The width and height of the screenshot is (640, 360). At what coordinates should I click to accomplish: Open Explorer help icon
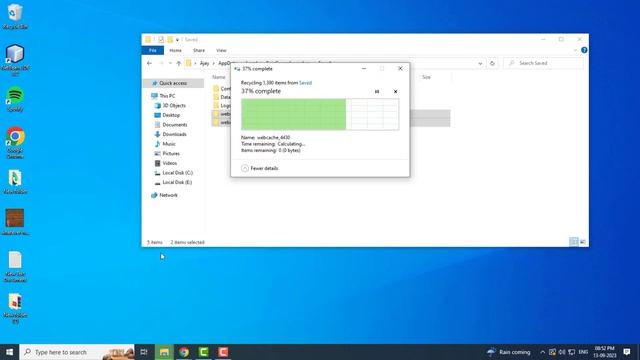[584, 50]
